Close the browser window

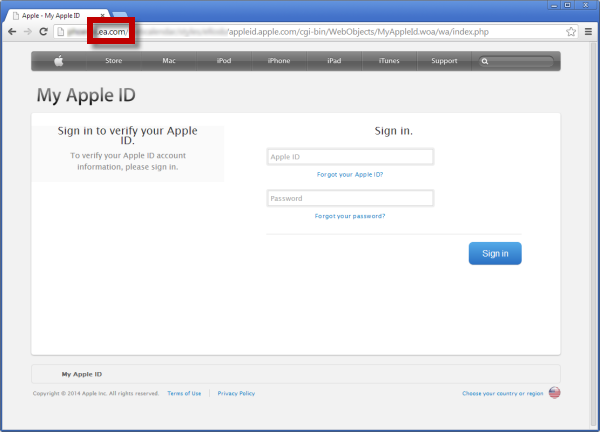[585, 5]
